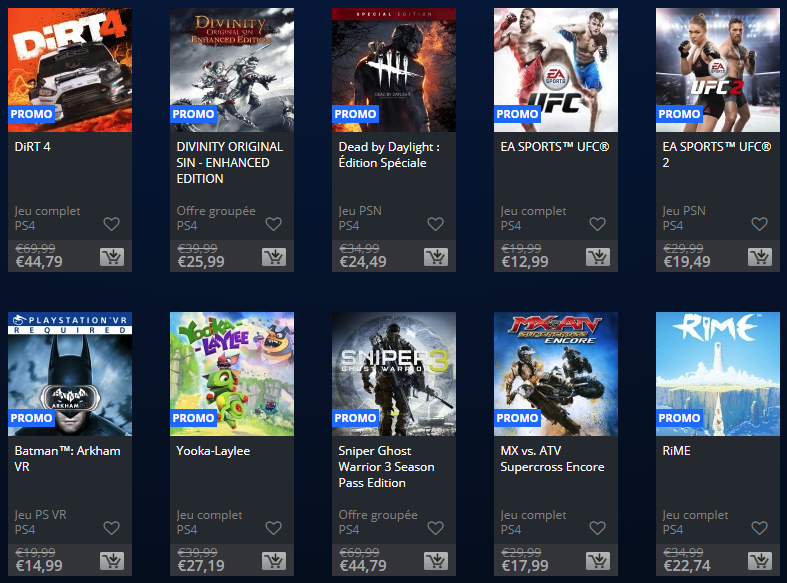Screen dimensions: 787x583
Task: Add DiRT 4 to cart
Action: [x=112, y=257]
